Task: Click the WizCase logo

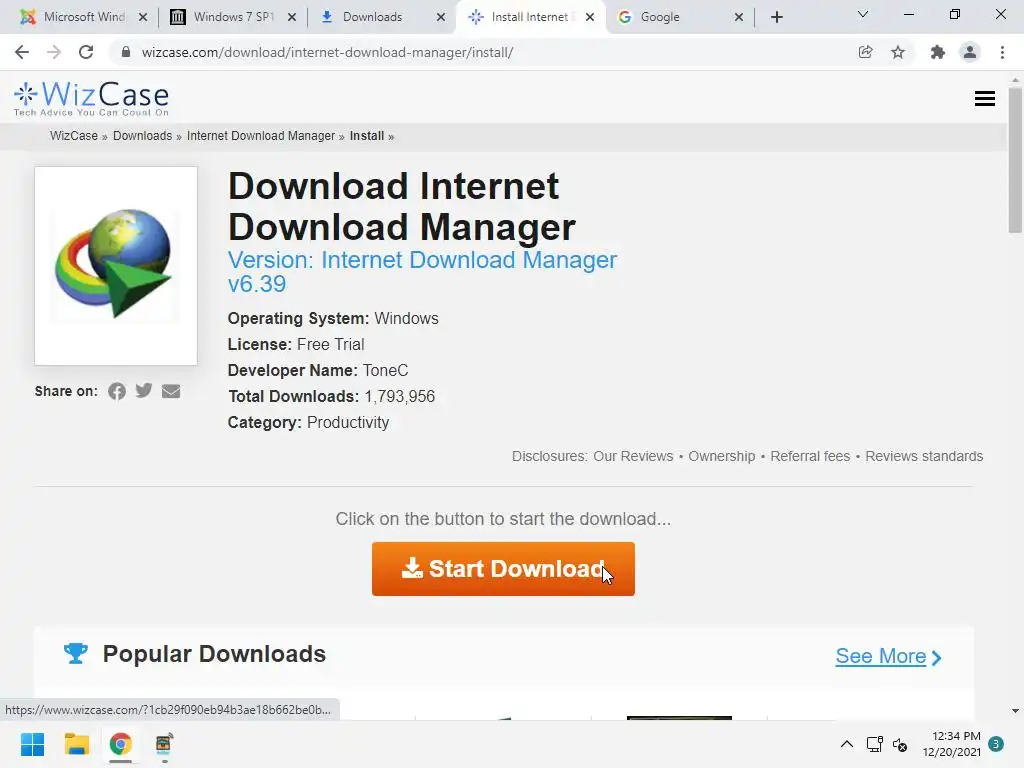Action: click(91, 99)
